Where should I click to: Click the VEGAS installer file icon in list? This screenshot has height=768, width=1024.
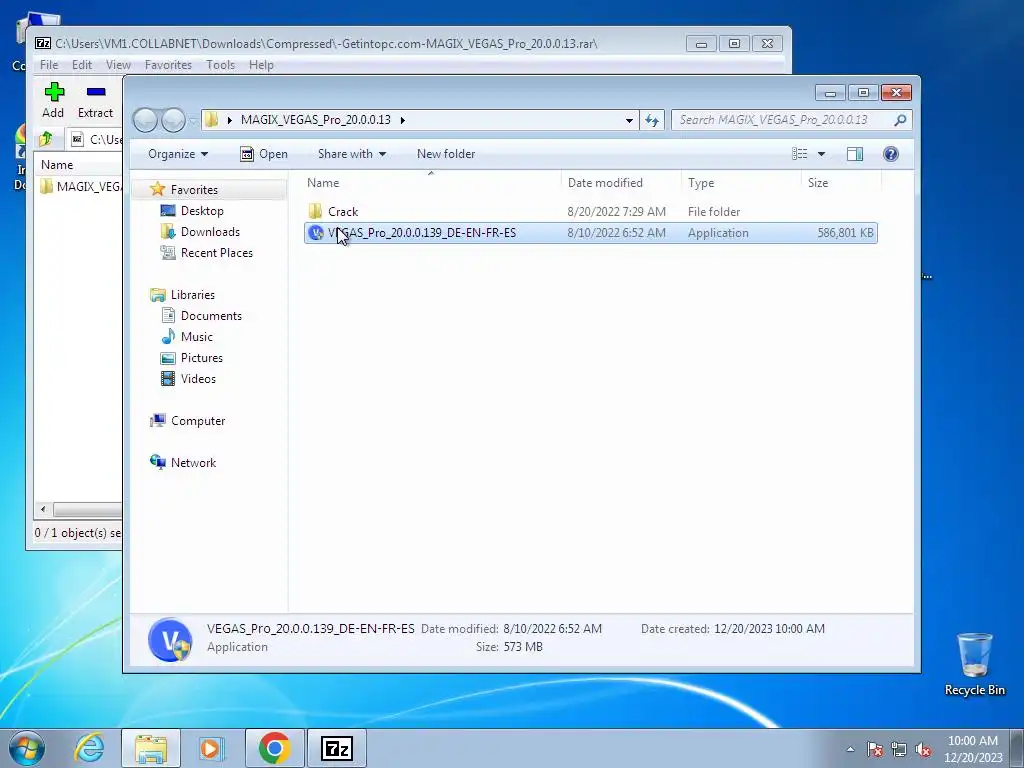tap(316, 233)
